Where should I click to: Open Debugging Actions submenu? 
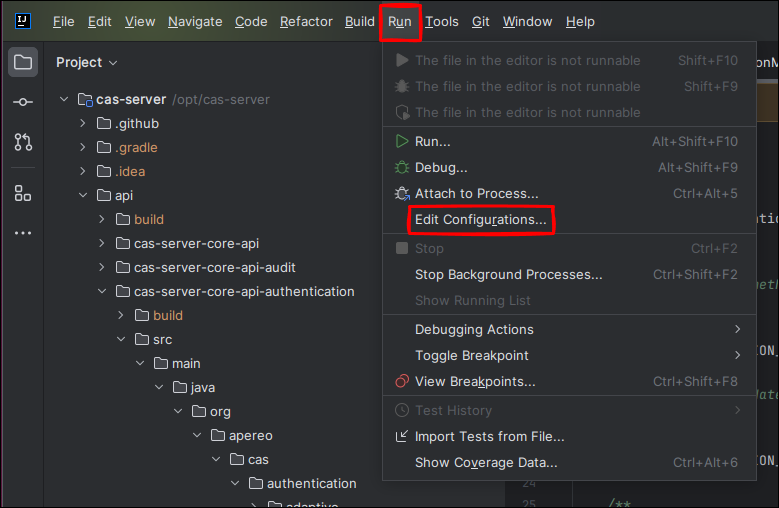coord(474,329)
